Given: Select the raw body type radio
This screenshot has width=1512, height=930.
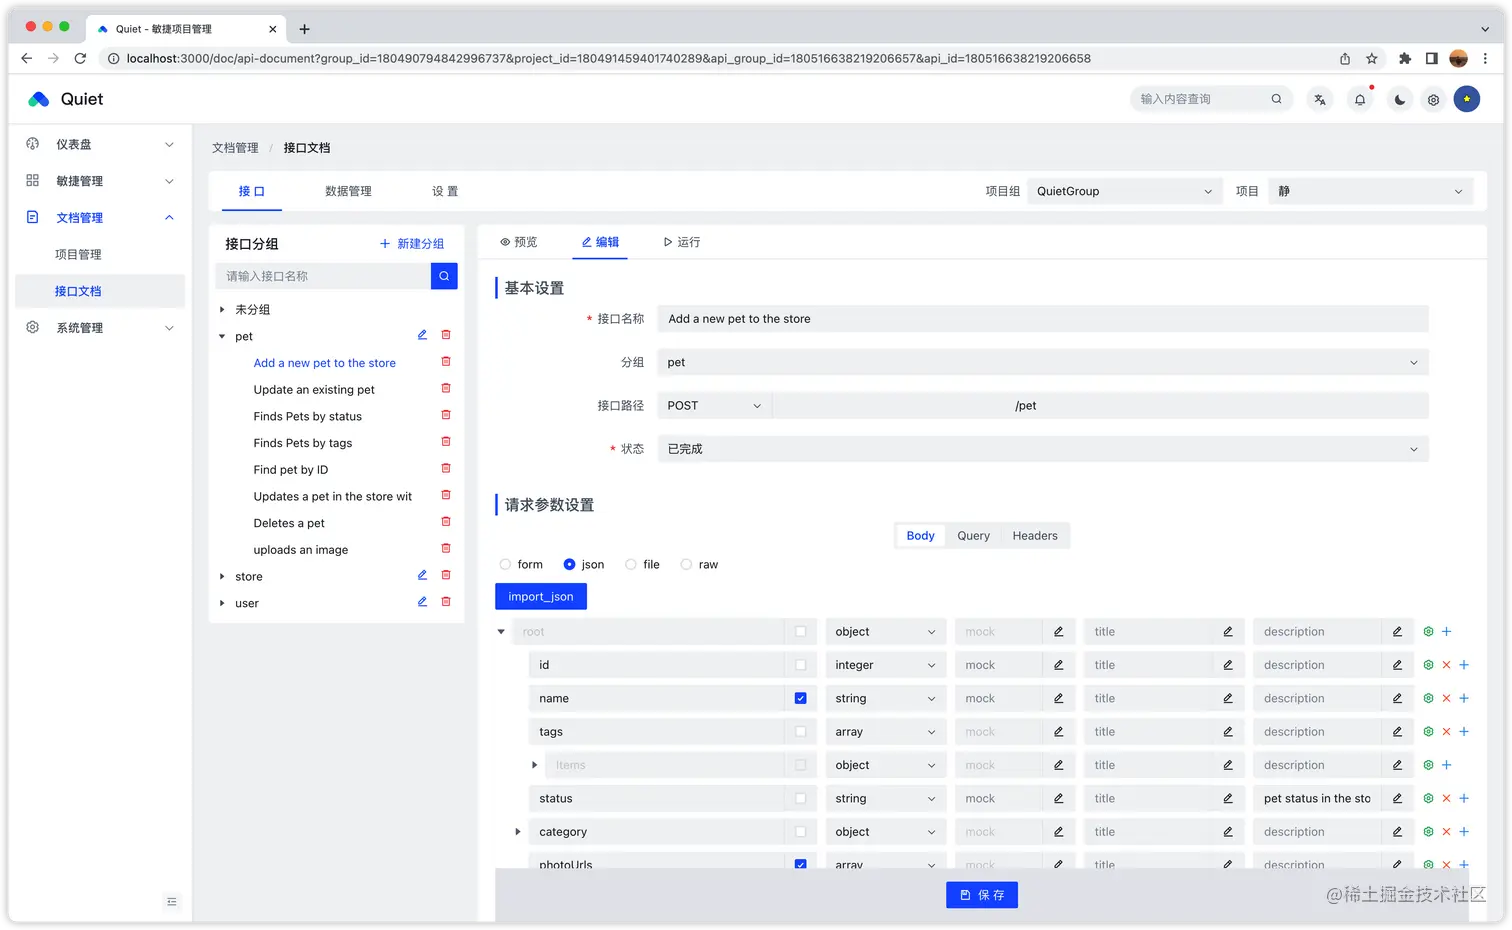Looking at the screenshot, I should pos(686,564).
